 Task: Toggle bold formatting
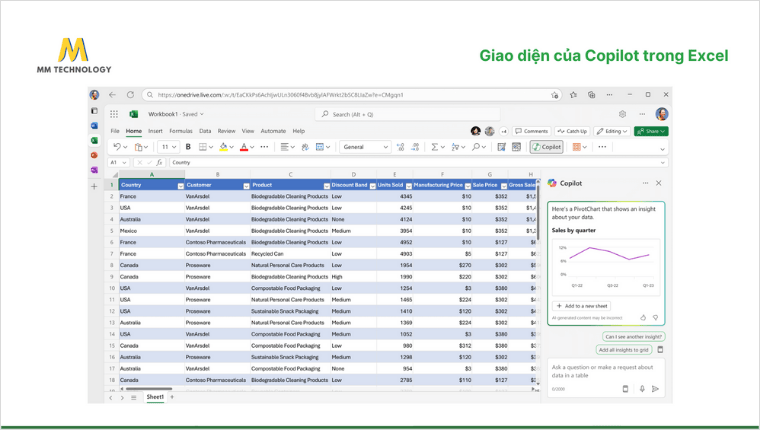188,146
